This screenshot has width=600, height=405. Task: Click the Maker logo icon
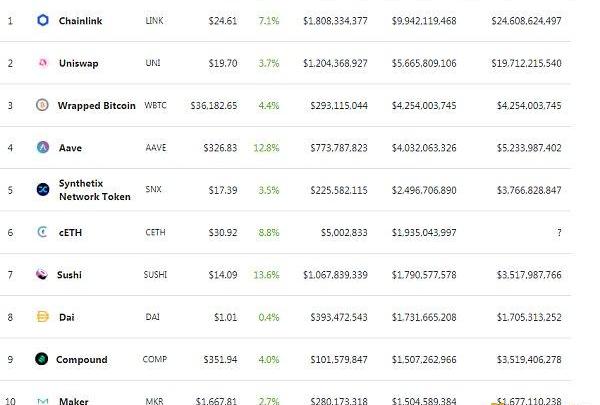tap(43, 400)
